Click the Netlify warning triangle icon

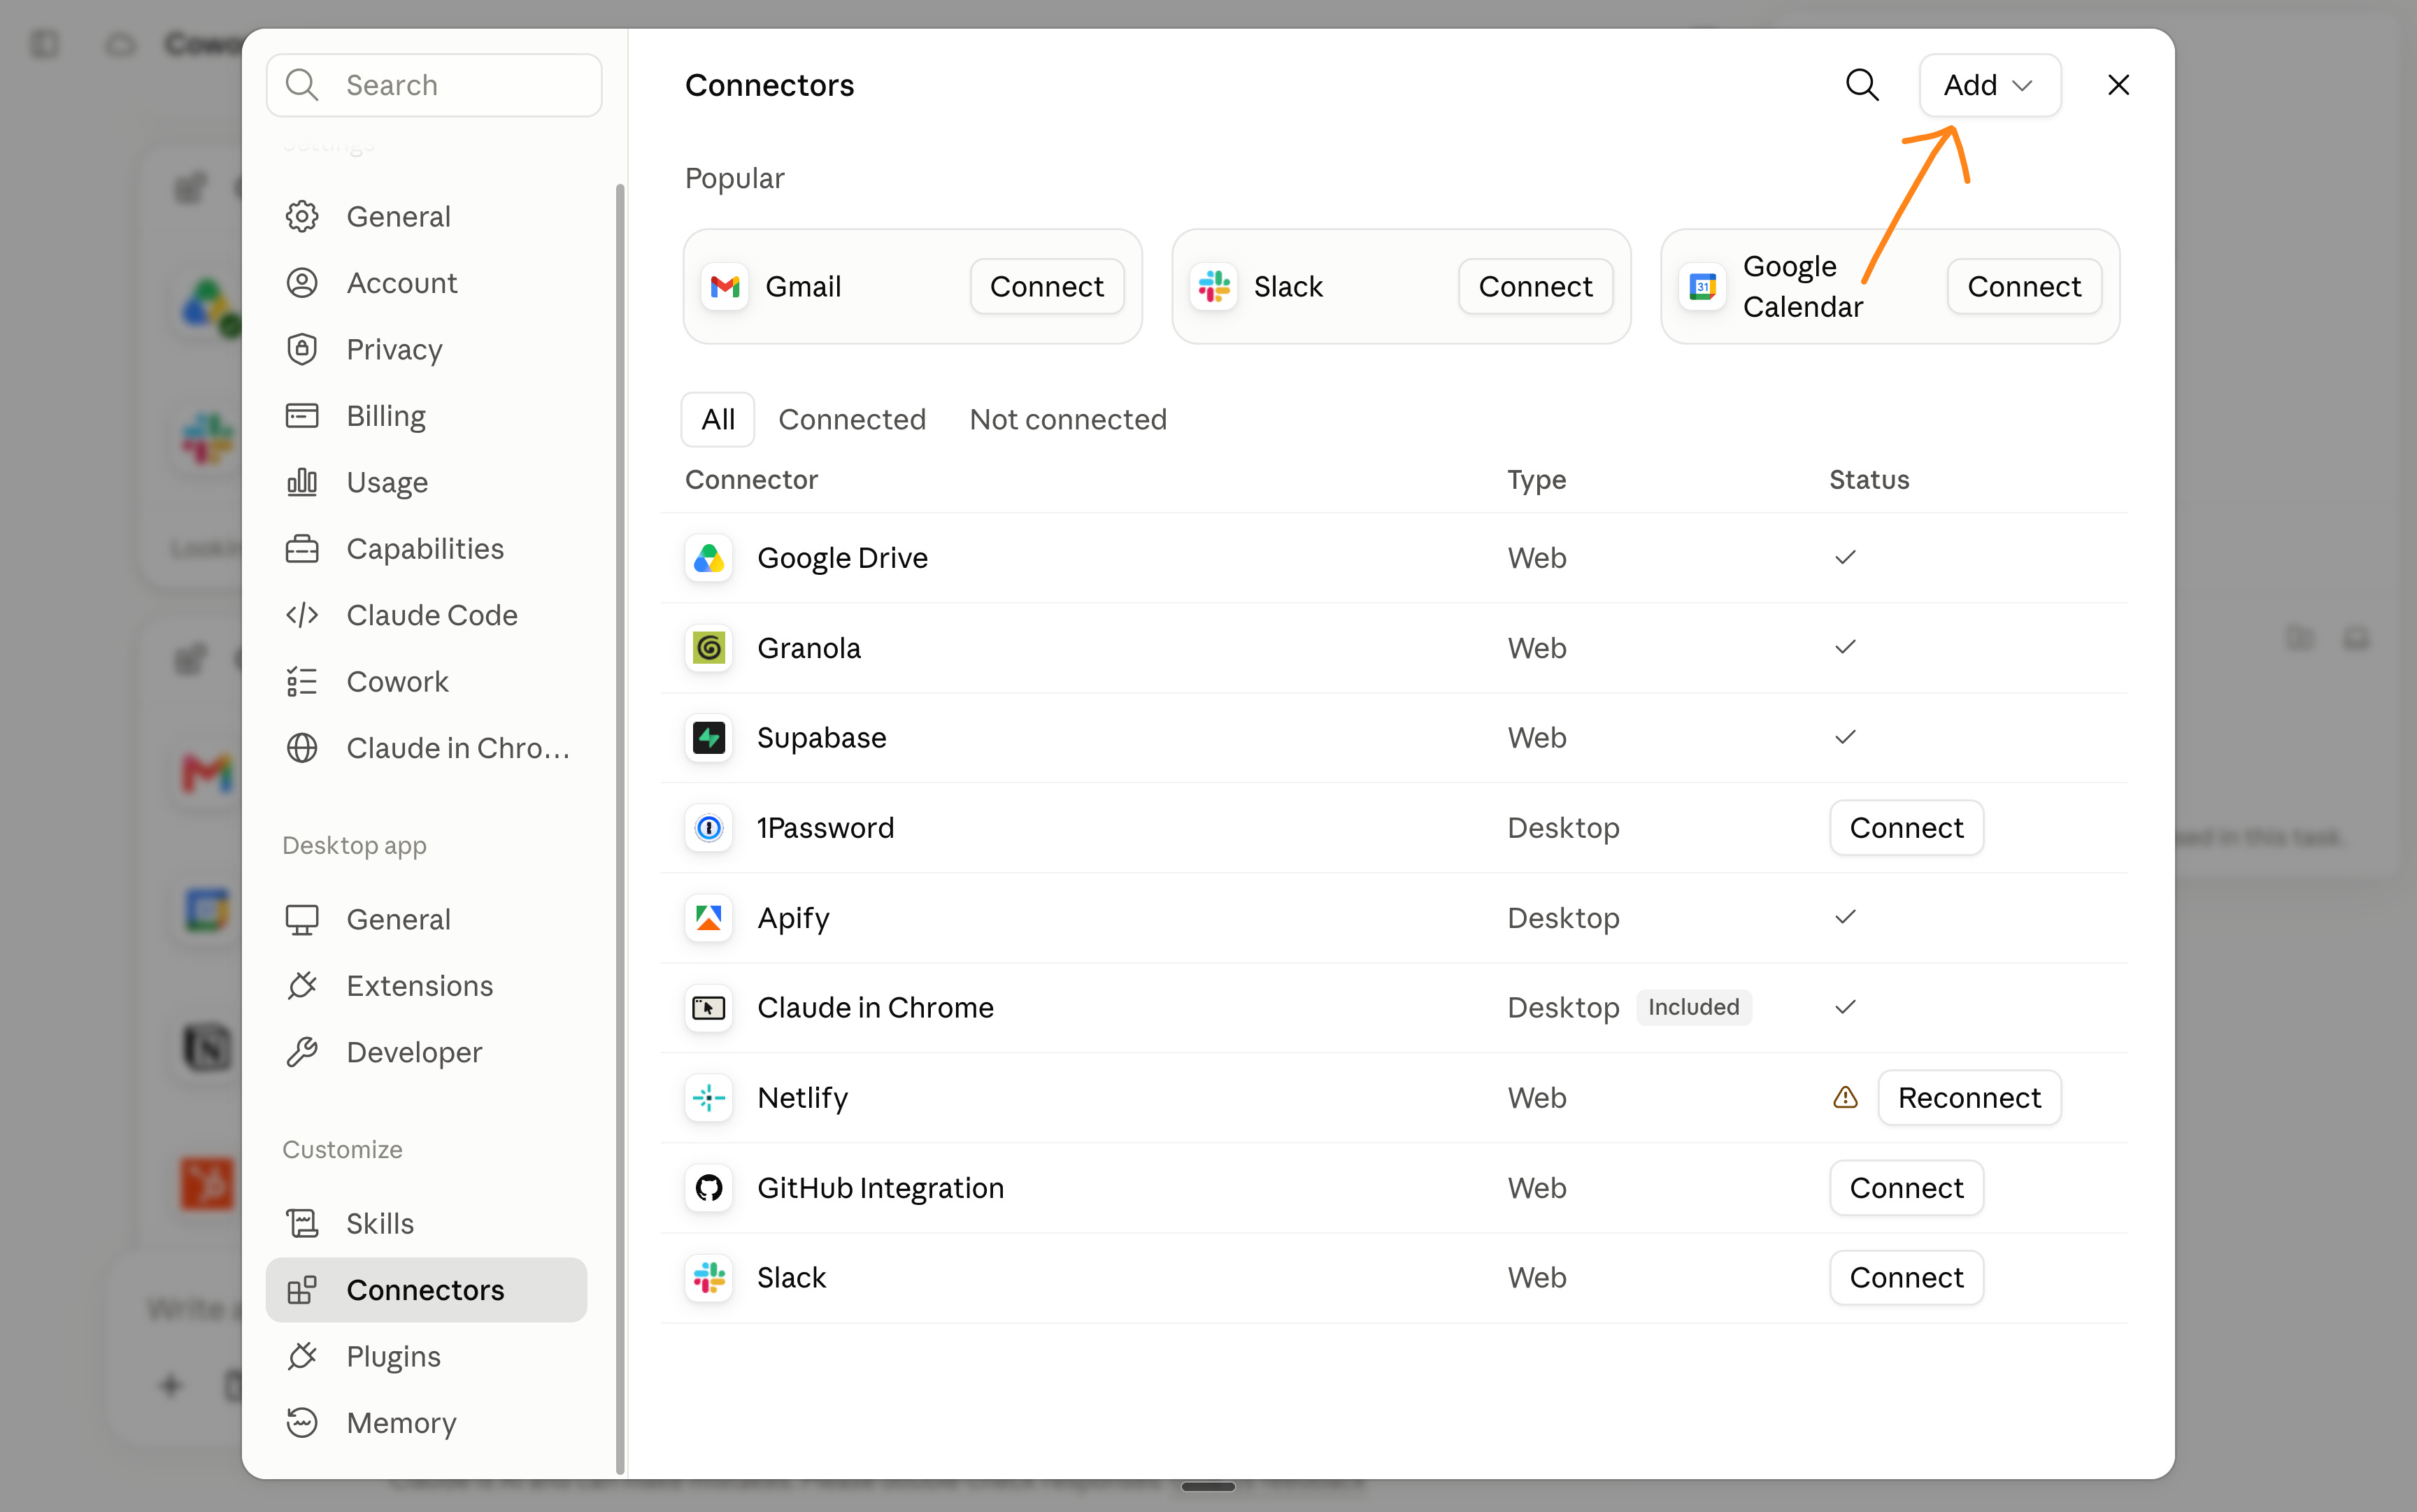(x=1845, y=1098)
